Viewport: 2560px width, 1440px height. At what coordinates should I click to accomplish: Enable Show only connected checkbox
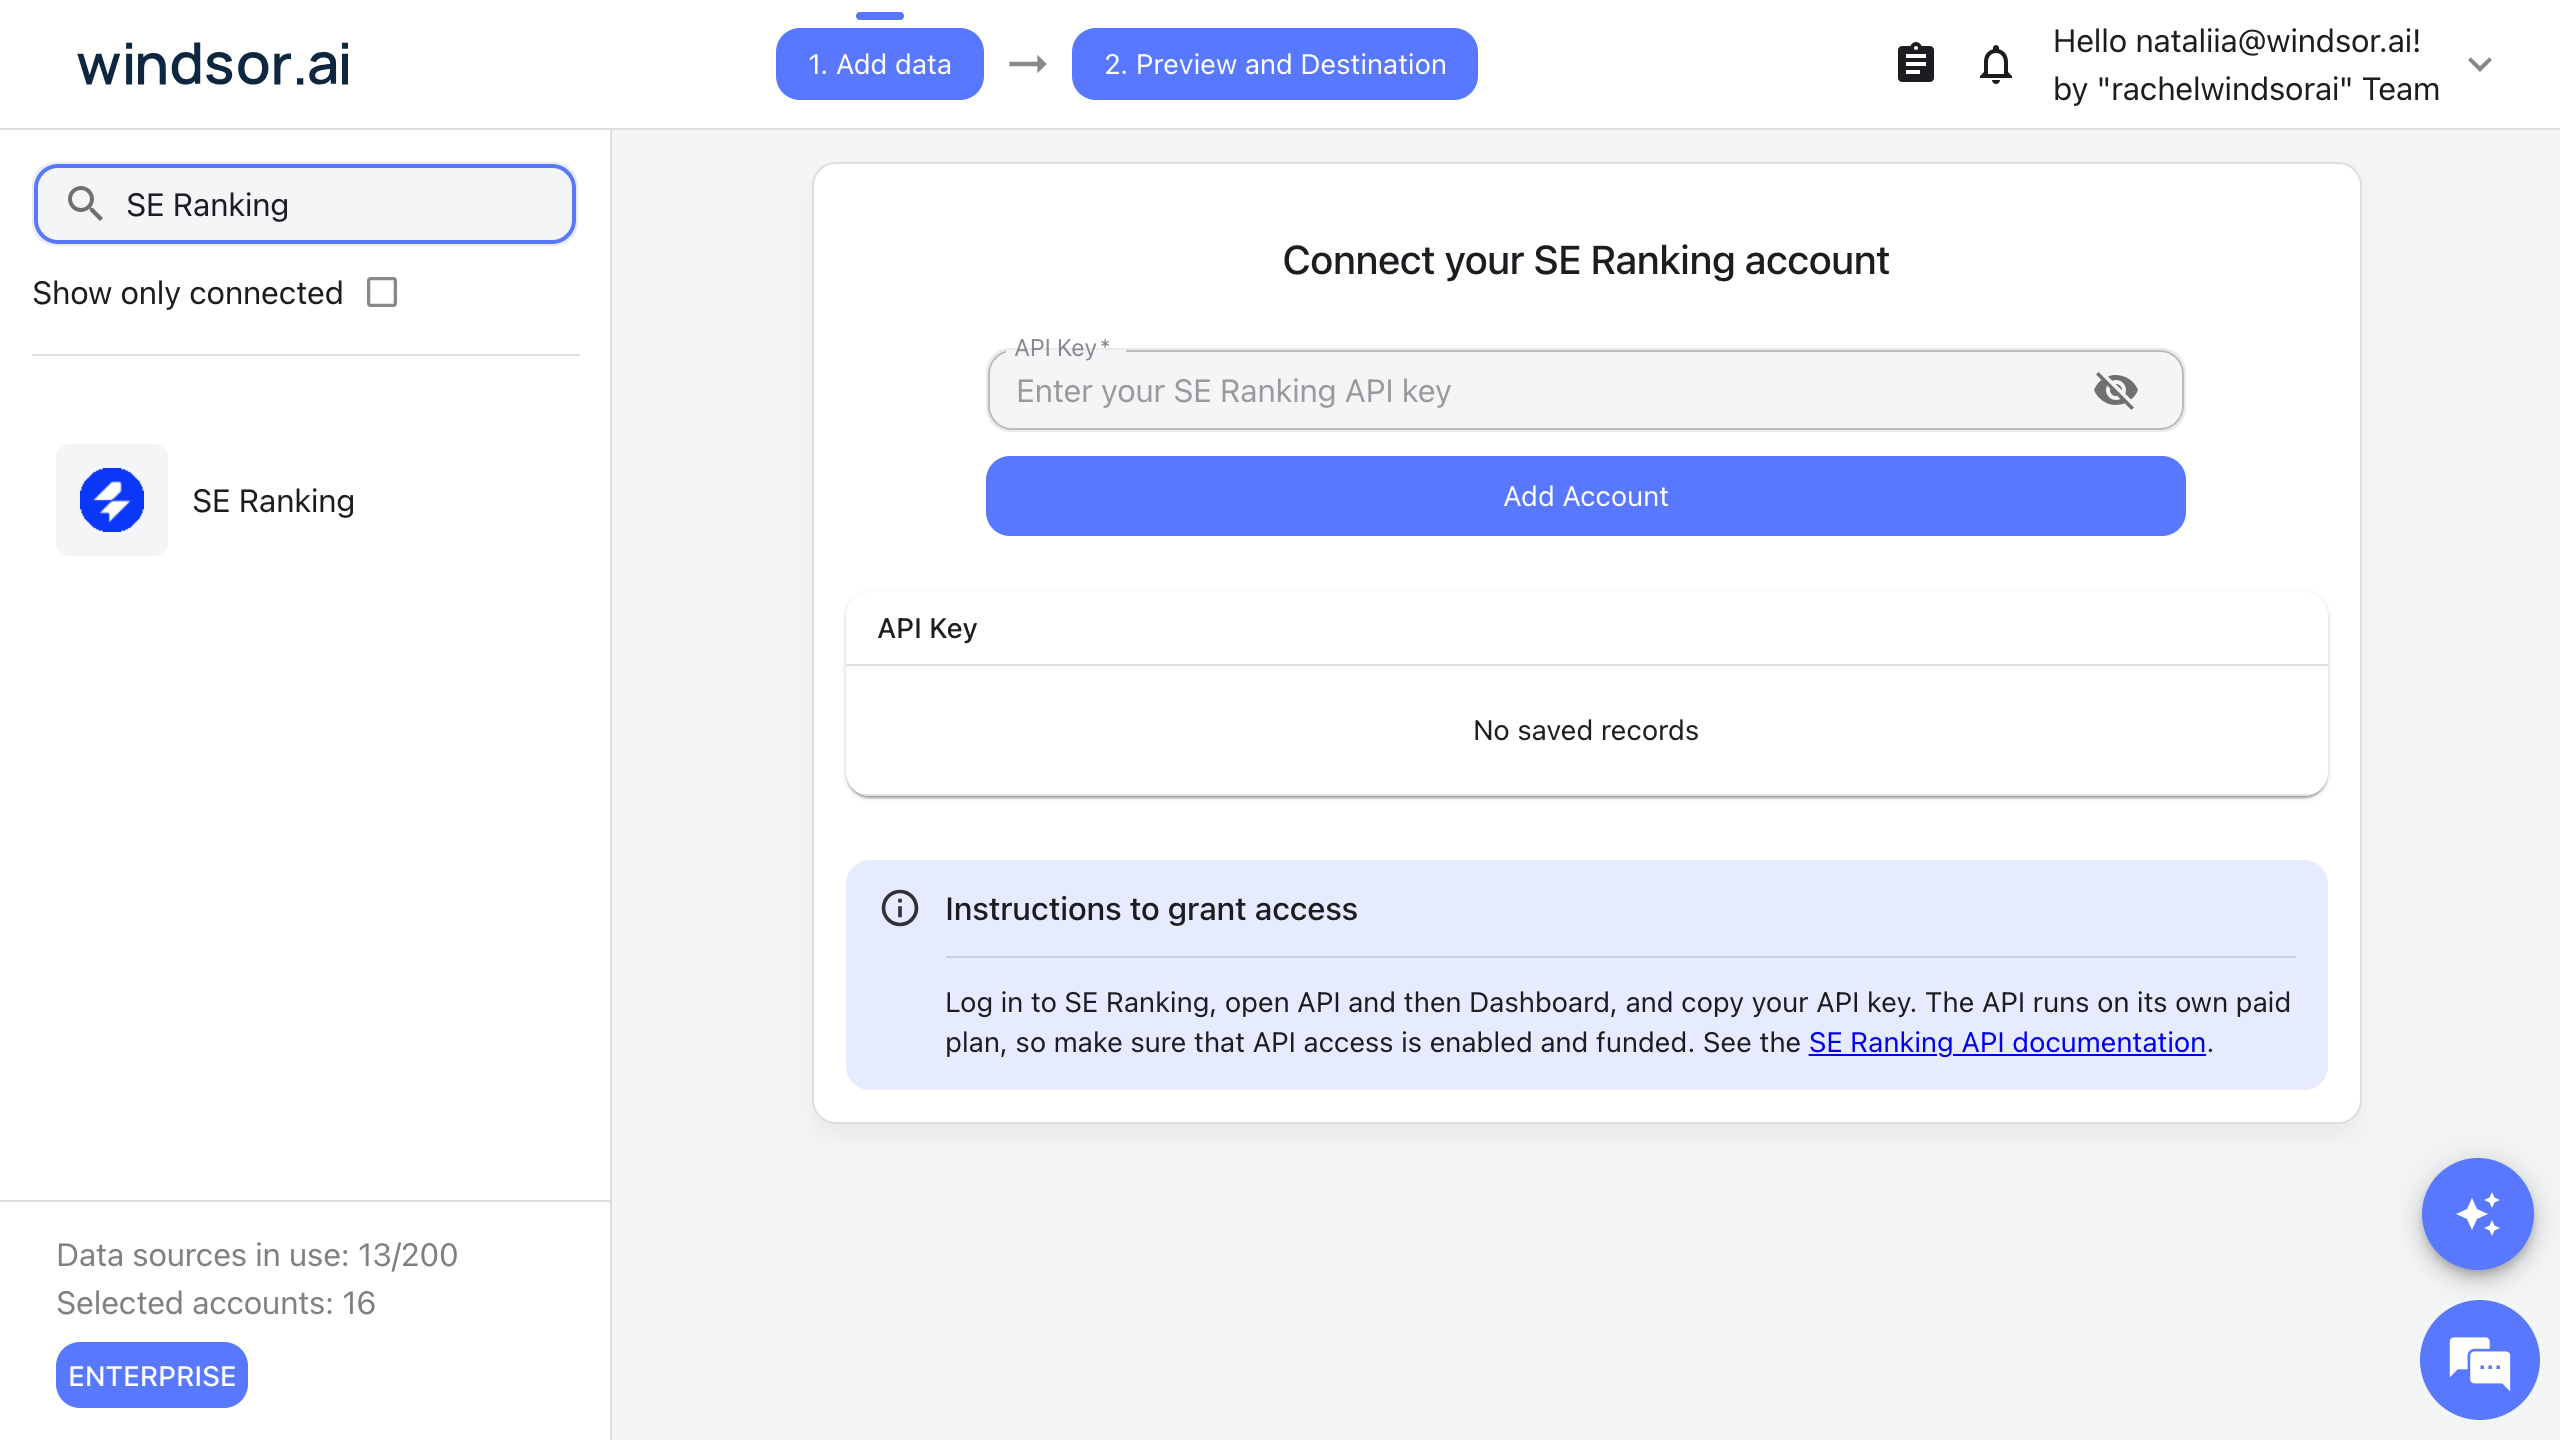coord(381,292)
